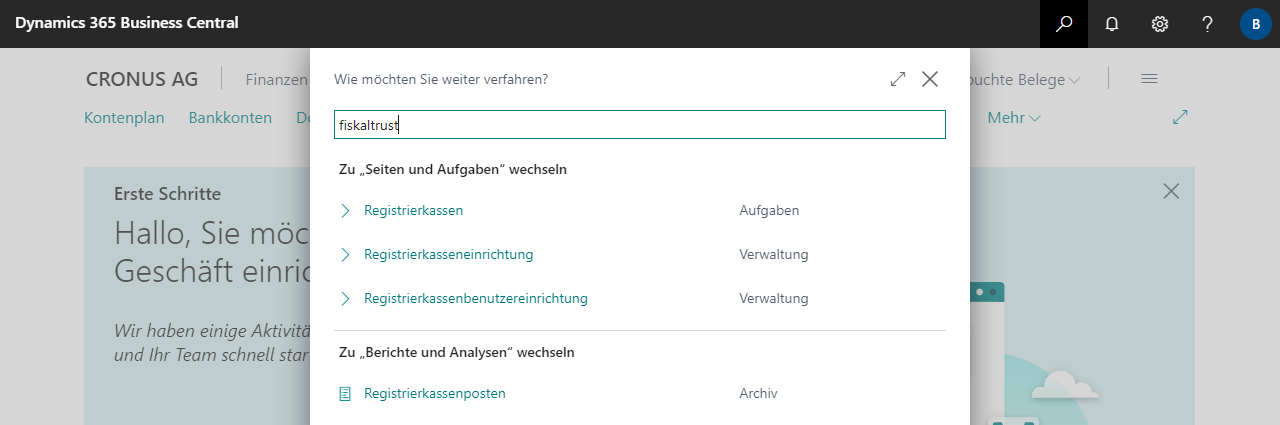Open the help question mark icon
This screenshot has width=1280, height=425.
point(1208,24)
